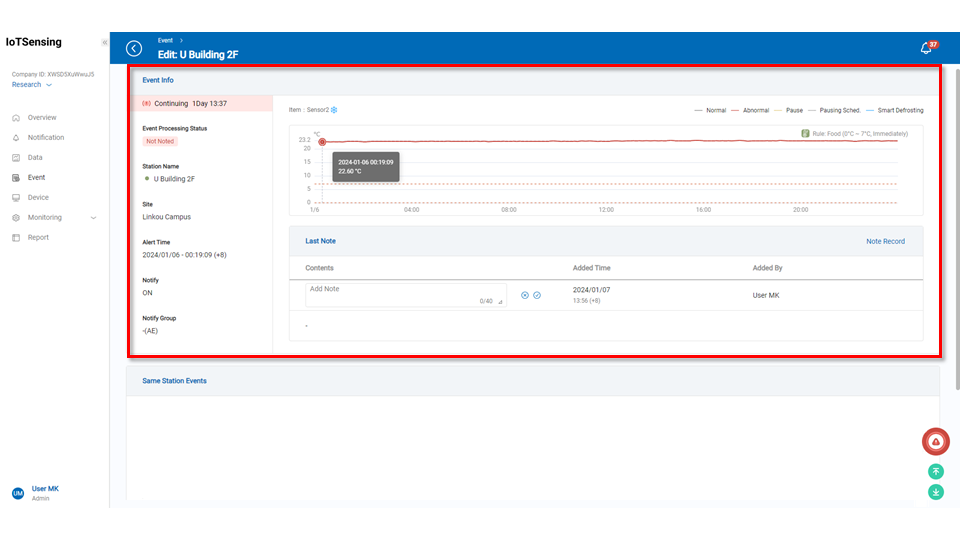Confirm the note with the checkmark icon

(x=537, y=295)
